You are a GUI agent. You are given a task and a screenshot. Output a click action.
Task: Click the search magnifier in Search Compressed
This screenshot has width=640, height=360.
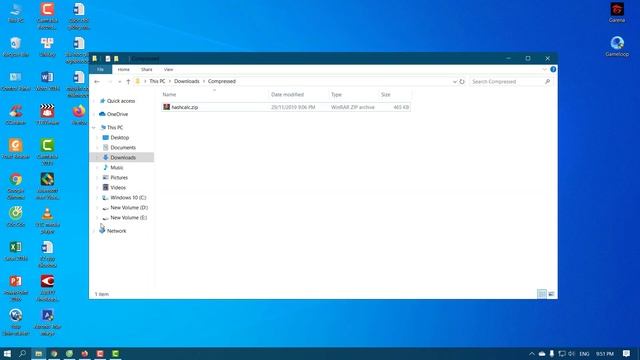(x=547, y=82)
